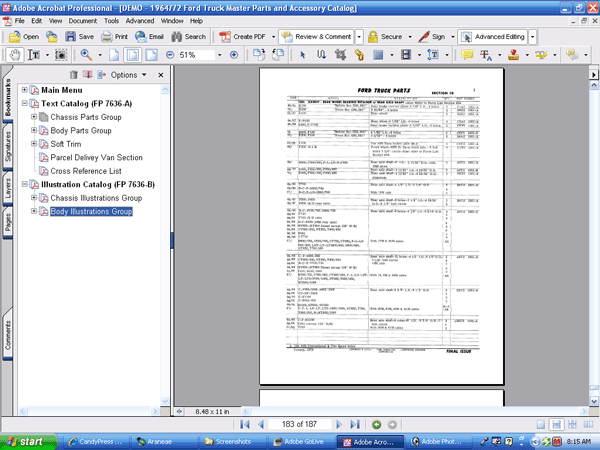
Task: Set view to Actual Size page icon
Action: (x=114, y=55)
